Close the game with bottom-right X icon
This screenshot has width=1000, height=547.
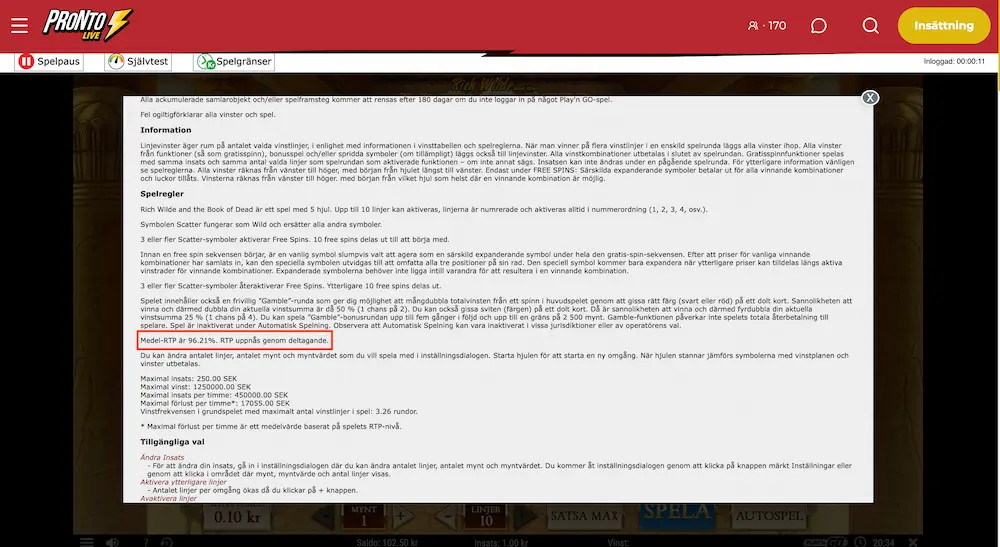[913, 543]
